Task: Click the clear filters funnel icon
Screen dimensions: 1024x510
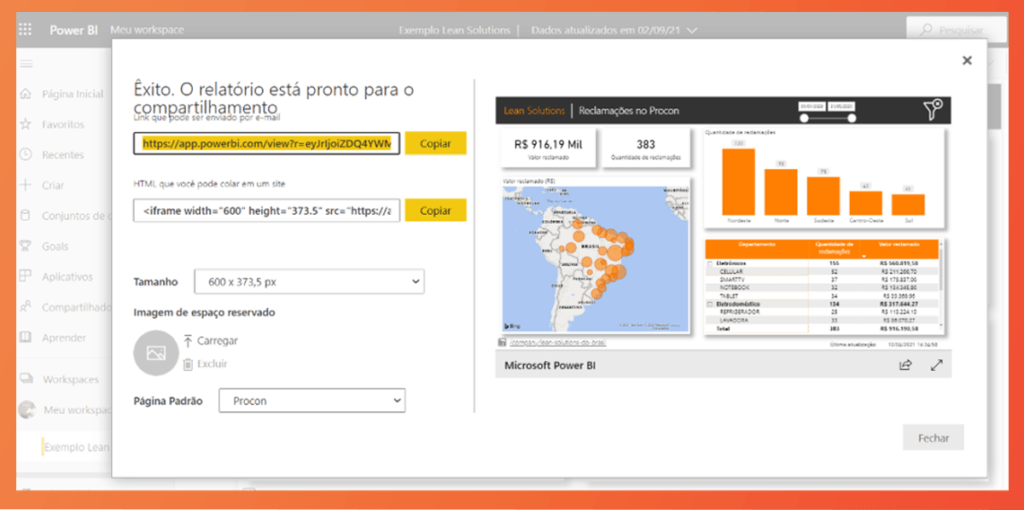Action: point(934,110)
